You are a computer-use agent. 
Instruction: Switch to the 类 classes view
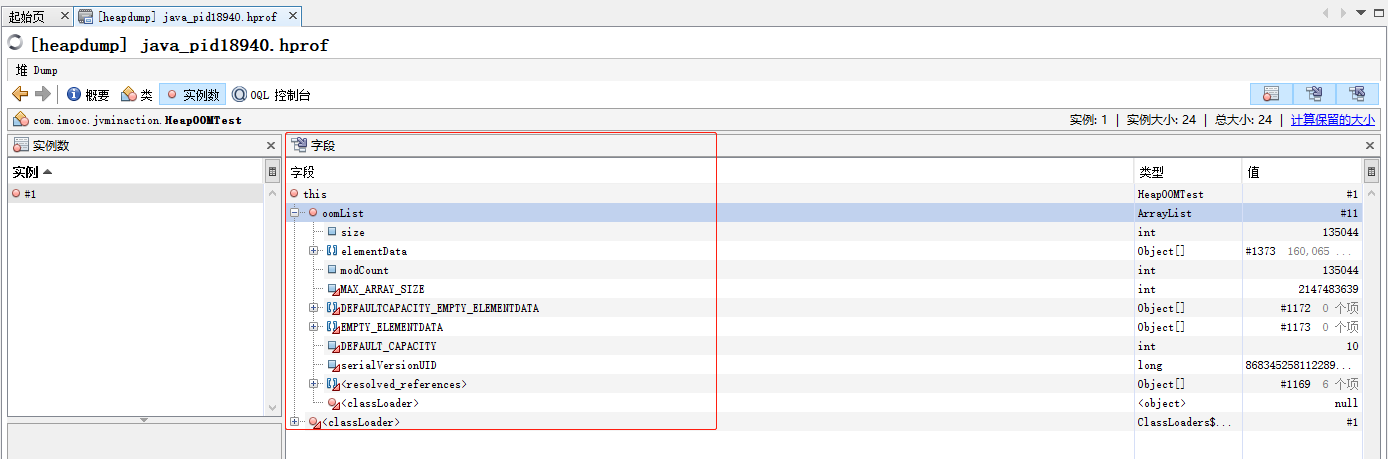click(x=136, y=95)
